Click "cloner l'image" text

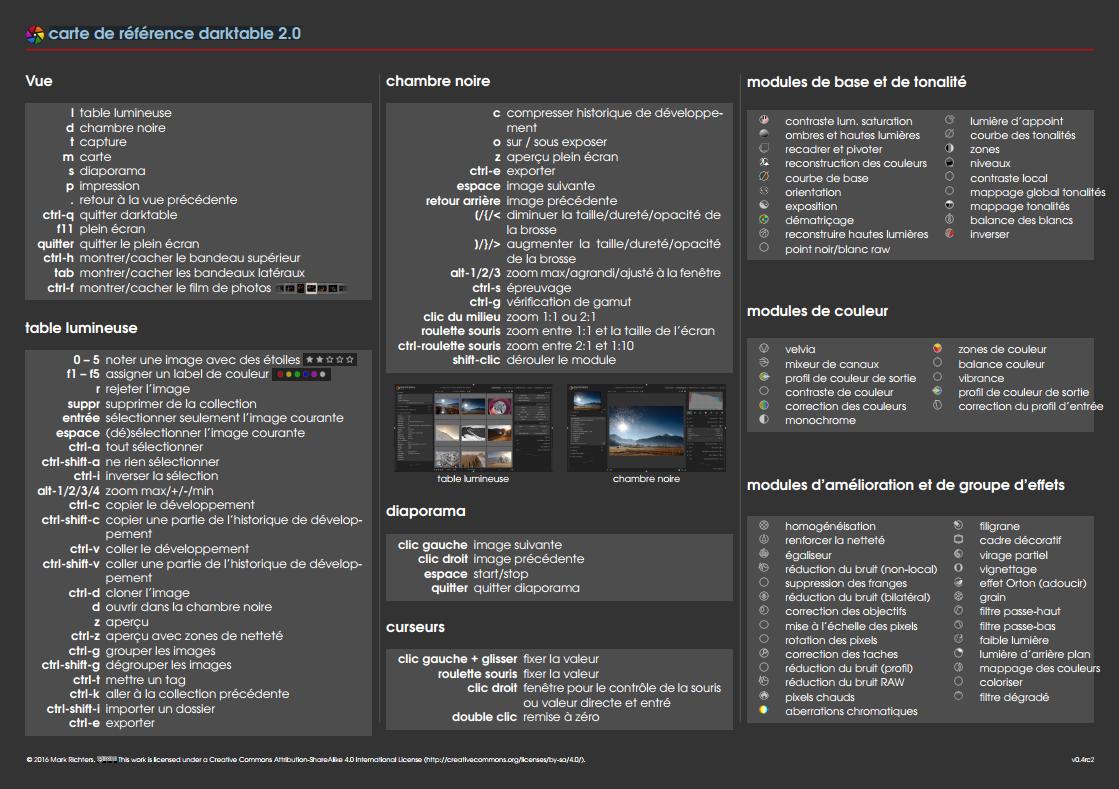pos(148,593)
